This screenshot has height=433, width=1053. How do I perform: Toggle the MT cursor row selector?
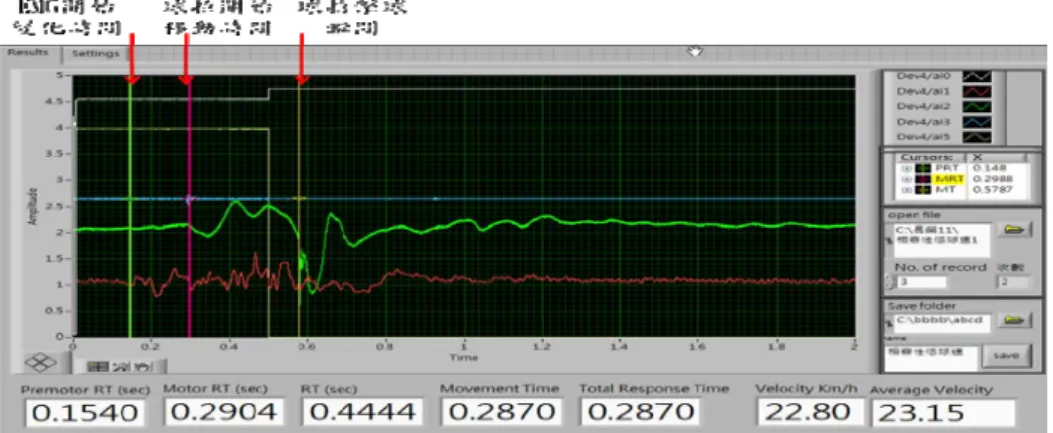click(906, 190)
